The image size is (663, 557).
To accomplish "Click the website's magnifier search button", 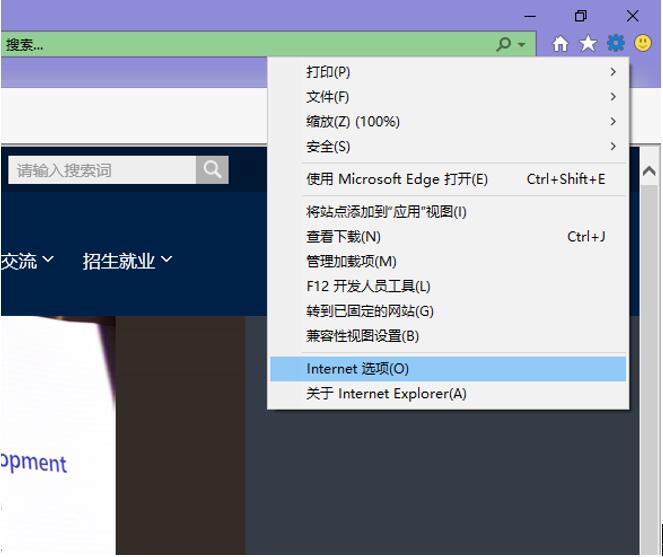I will [212, 170].
